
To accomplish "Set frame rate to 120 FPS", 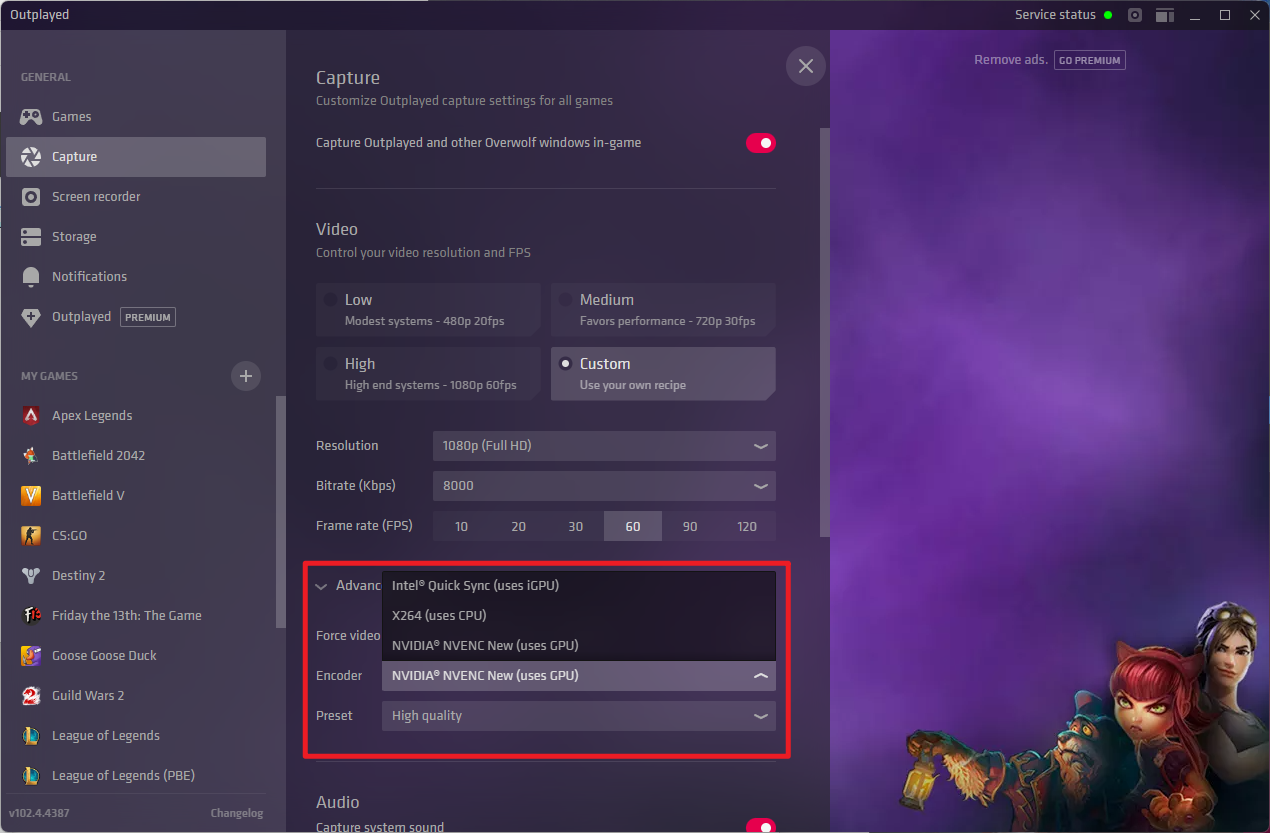I will pyautogui.click(x=747, y=526).
